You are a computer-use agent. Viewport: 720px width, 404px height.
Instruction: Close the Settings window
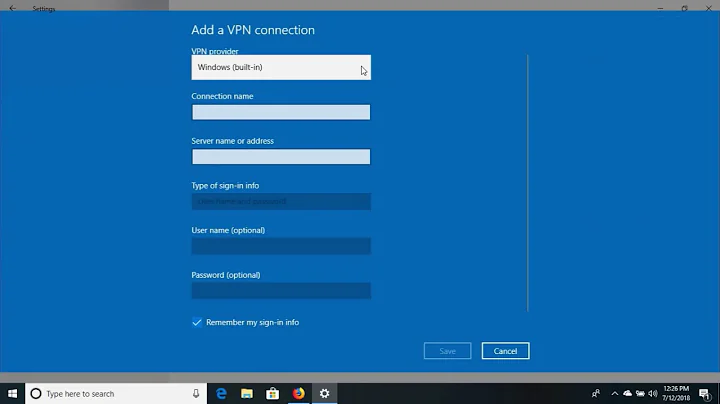click(709, 8)
